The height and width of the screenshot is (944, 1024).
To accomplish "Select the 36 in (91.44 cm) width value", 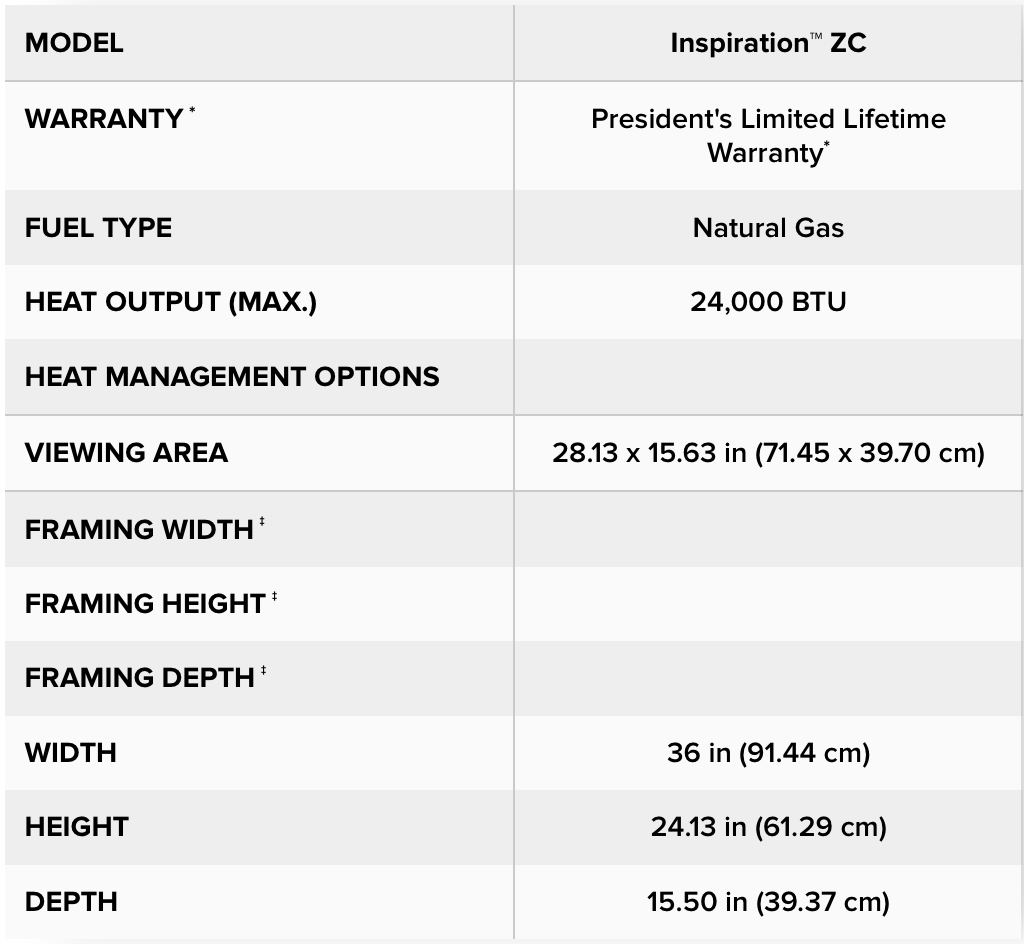I will (768, 752).
